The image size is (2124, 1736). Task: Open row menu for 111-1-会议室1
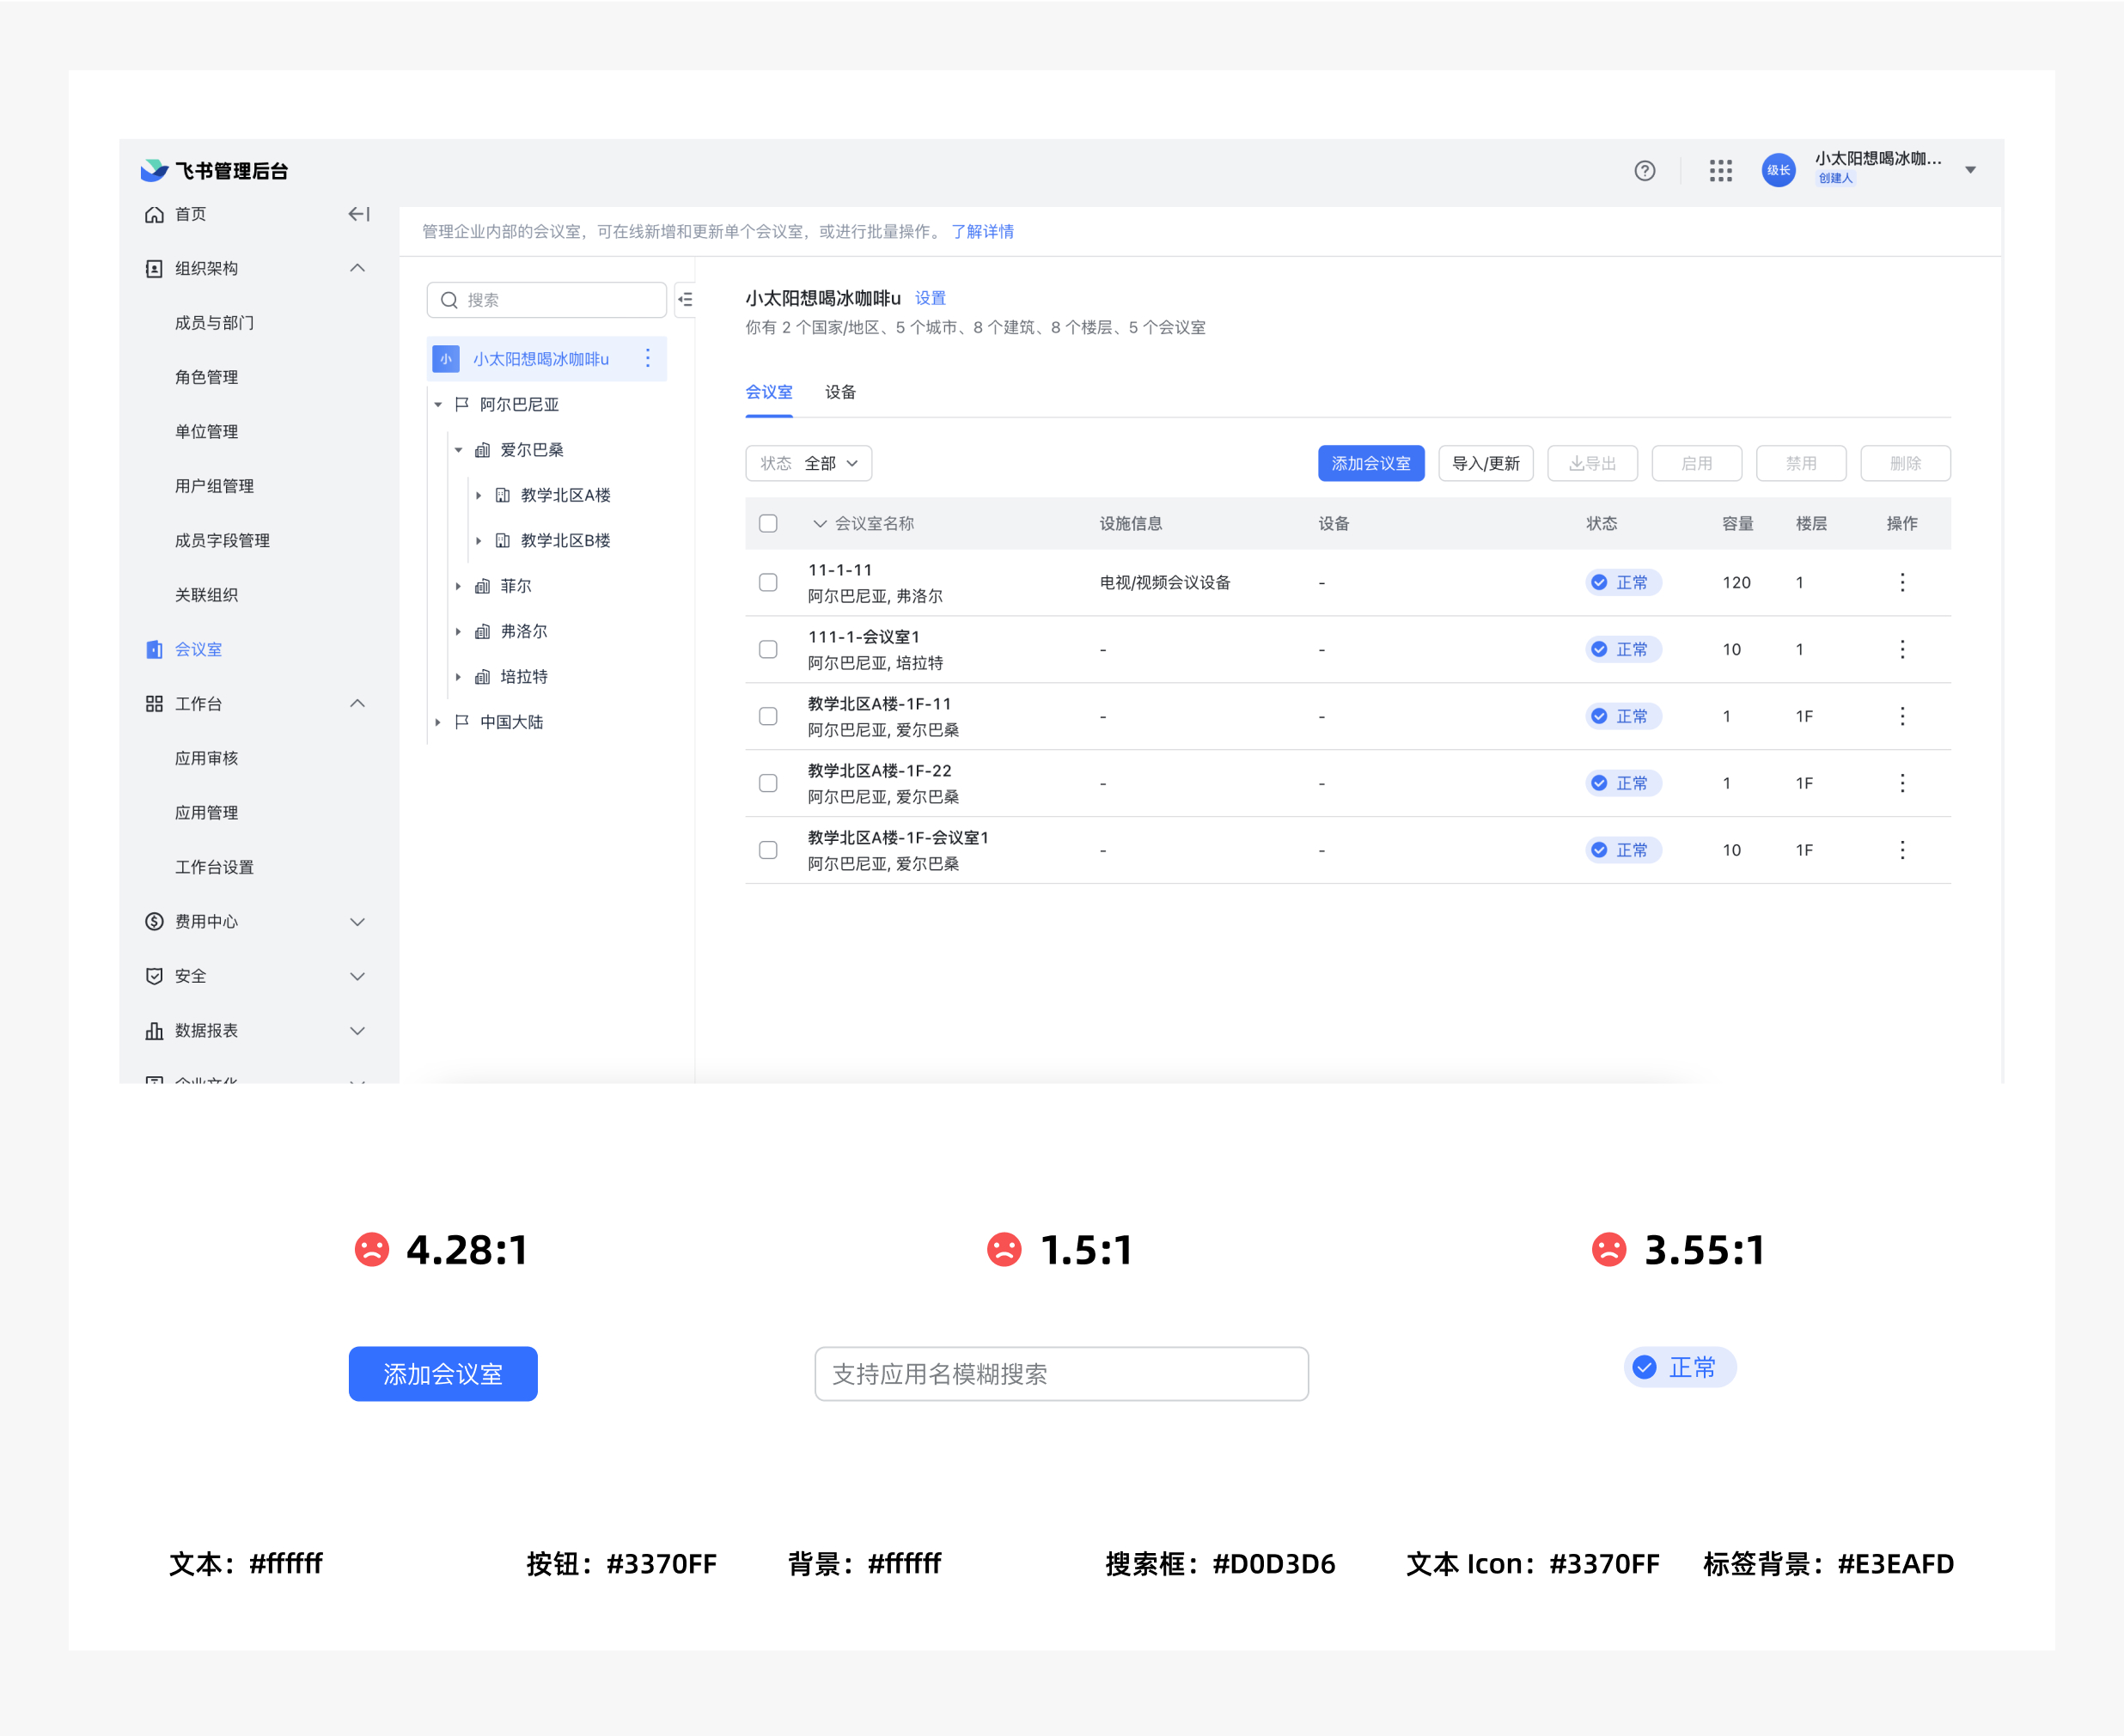[1902, 649]
